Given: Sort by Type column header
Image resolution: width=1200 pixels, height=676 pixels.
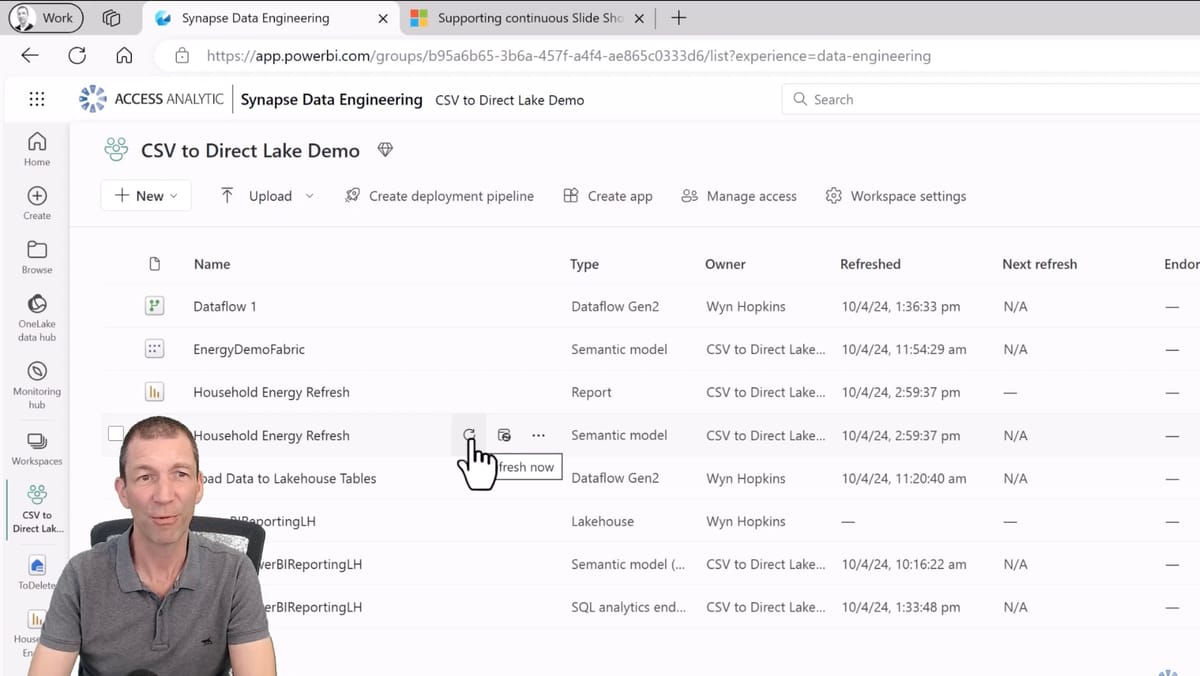Looking at the screenshot, I should [x=584, y=264].
